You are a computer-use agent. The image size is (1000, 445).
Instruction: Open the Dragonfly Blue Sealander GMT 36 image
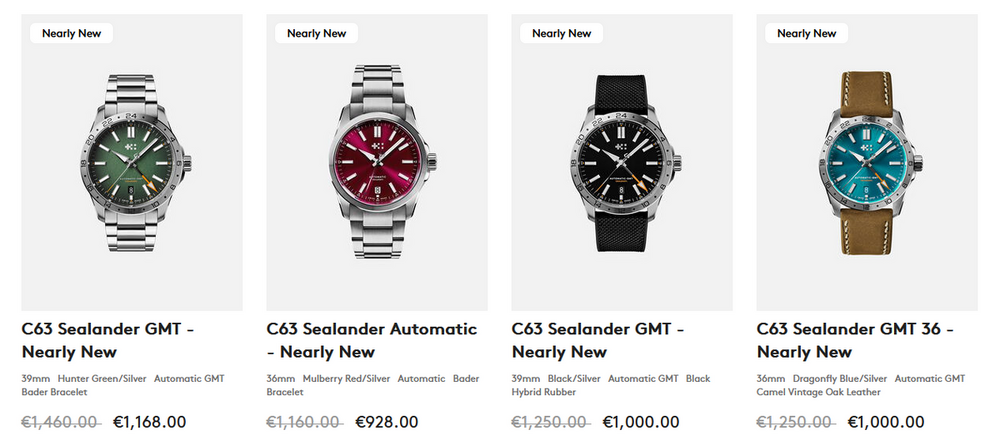867,163
